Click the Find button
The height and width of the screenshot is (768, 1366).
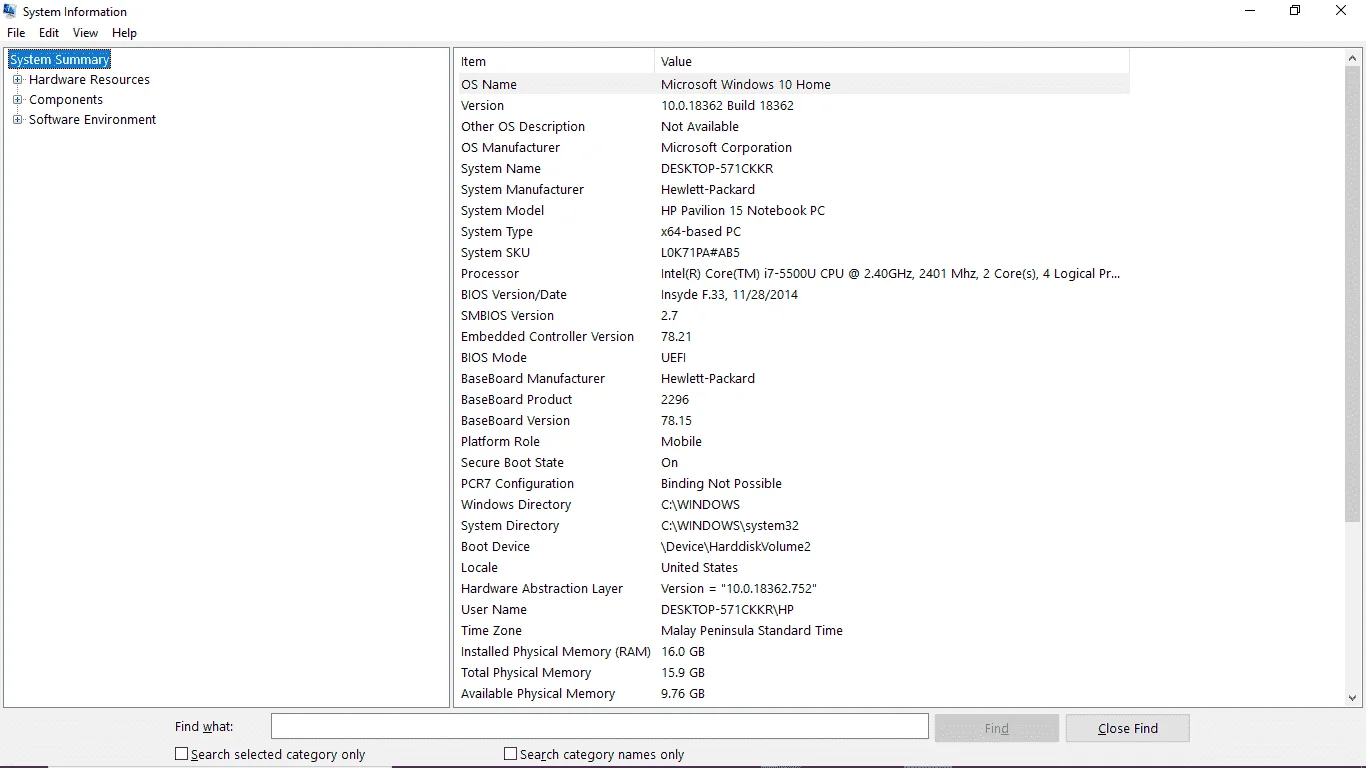point(997,728)
